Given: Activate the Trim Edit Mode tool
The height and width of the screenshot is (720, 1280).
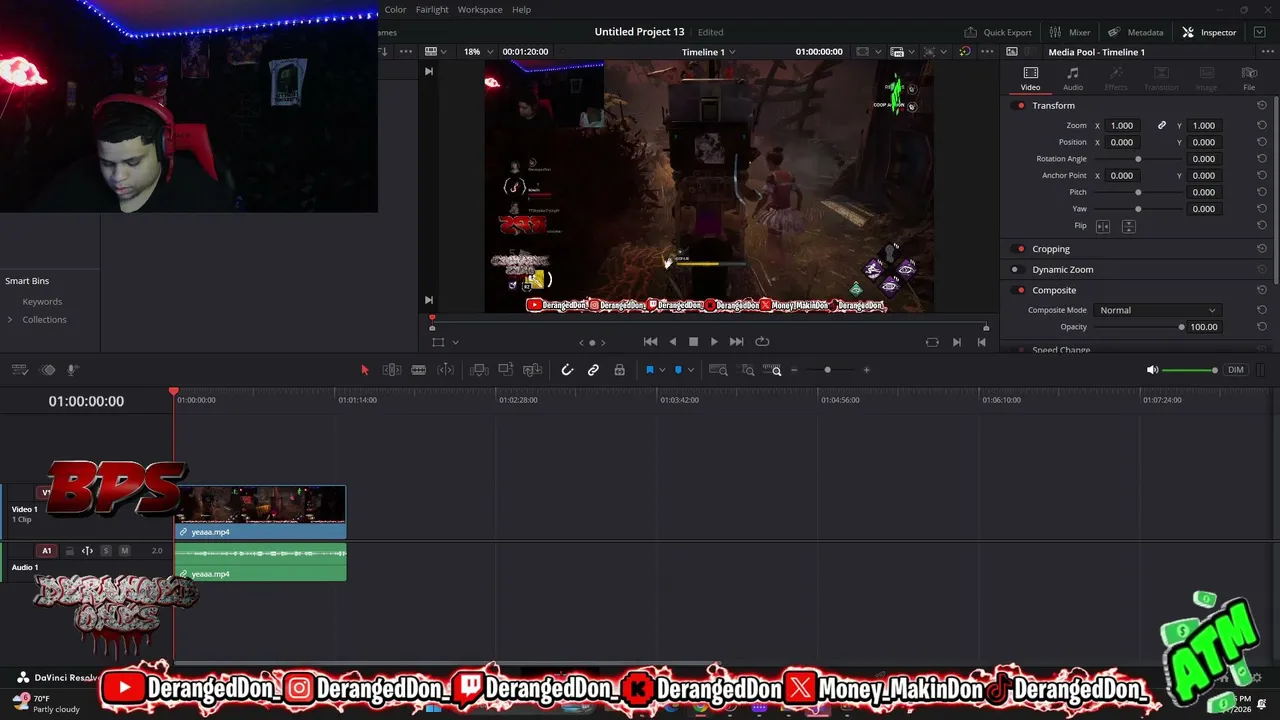Looking at the screenshot, I should (391, 370).
